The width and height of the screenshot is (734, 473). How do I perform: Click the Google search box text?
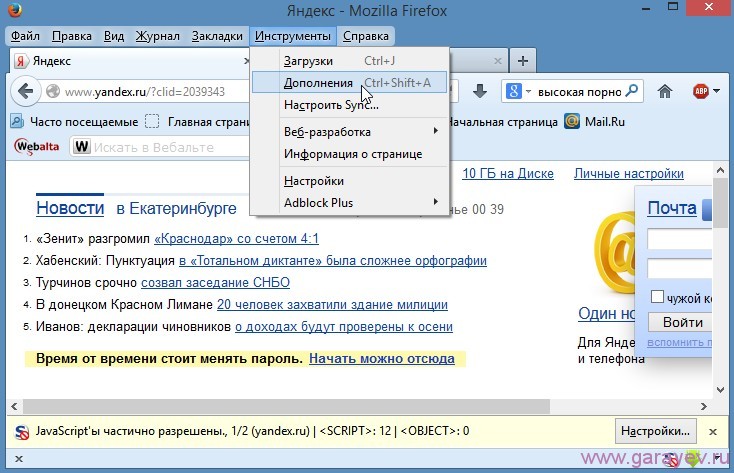[580, 92]
